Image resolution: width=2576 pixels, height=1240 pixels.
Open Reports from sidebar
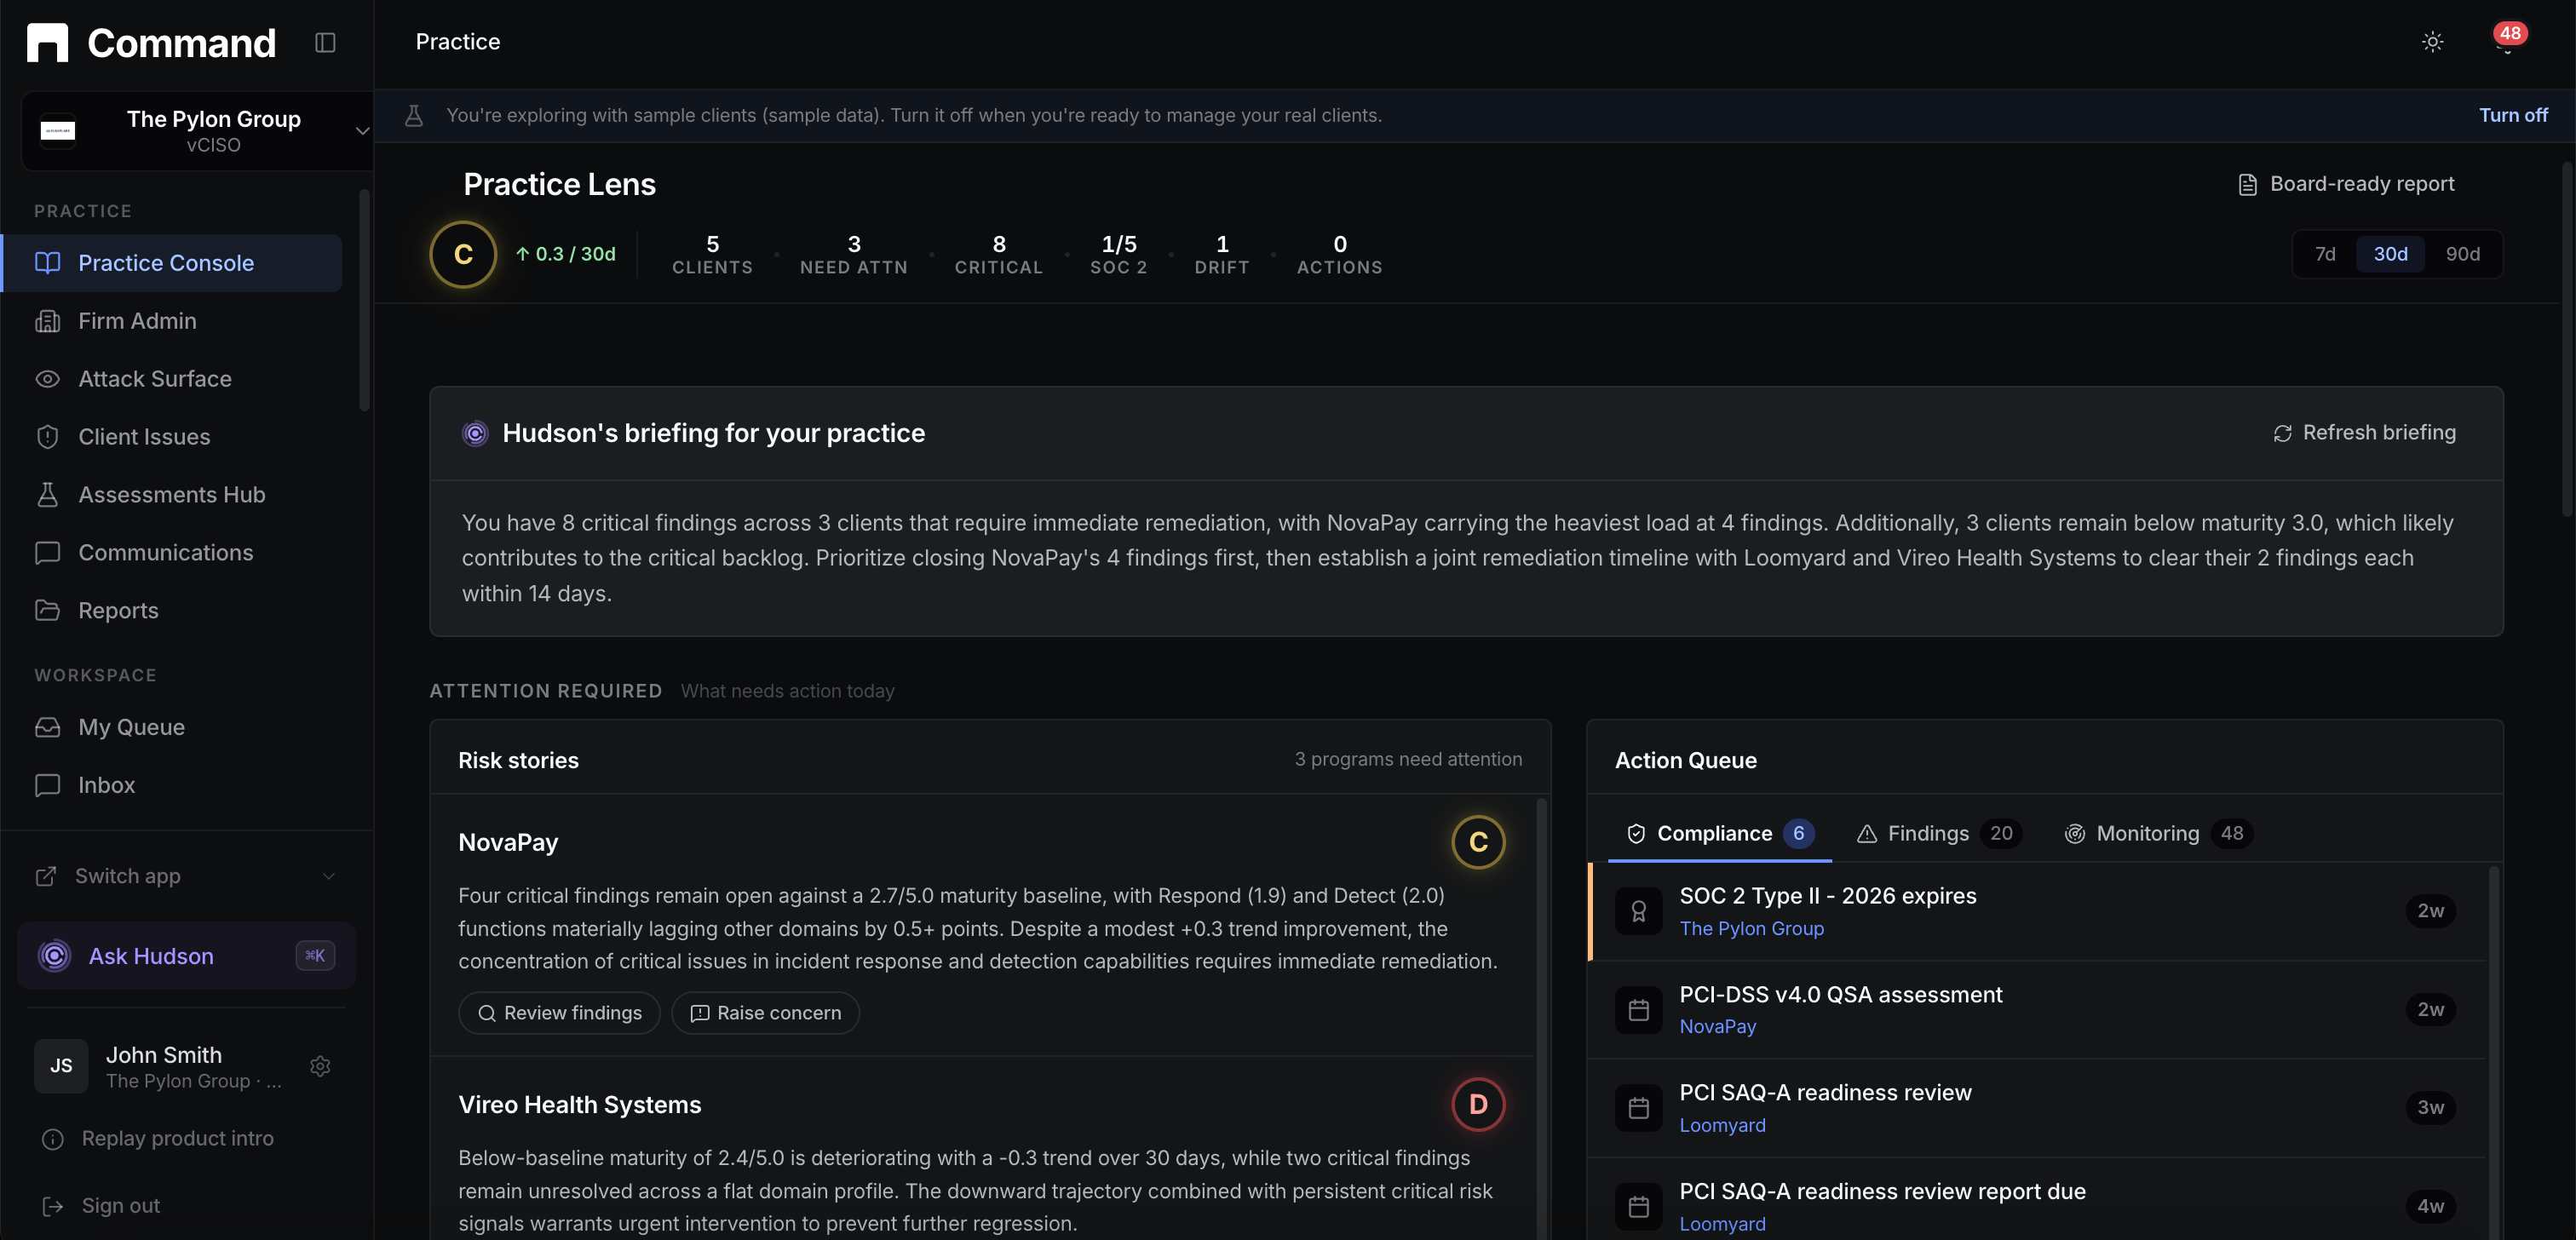tap(172, 611)
